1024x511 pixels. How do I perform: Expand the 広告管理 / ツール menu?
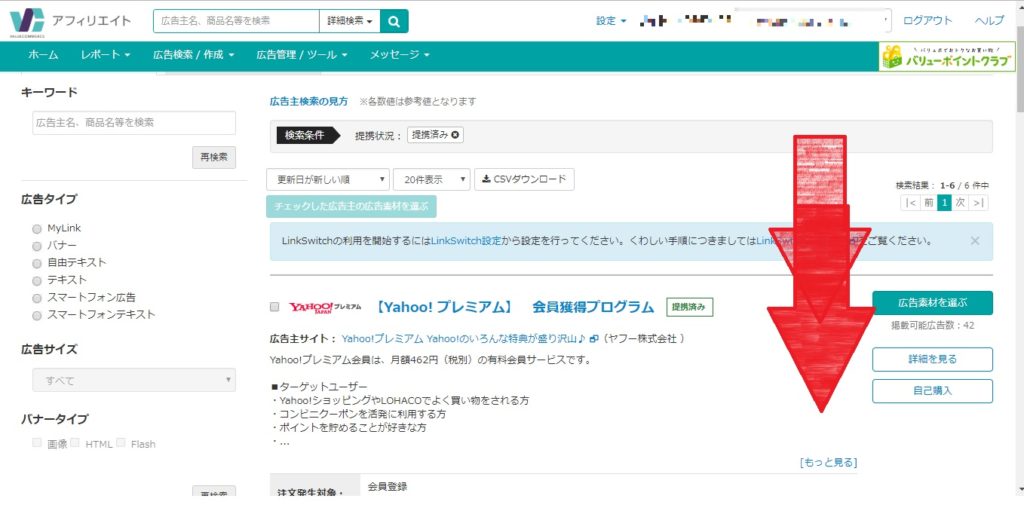(302, 55)
